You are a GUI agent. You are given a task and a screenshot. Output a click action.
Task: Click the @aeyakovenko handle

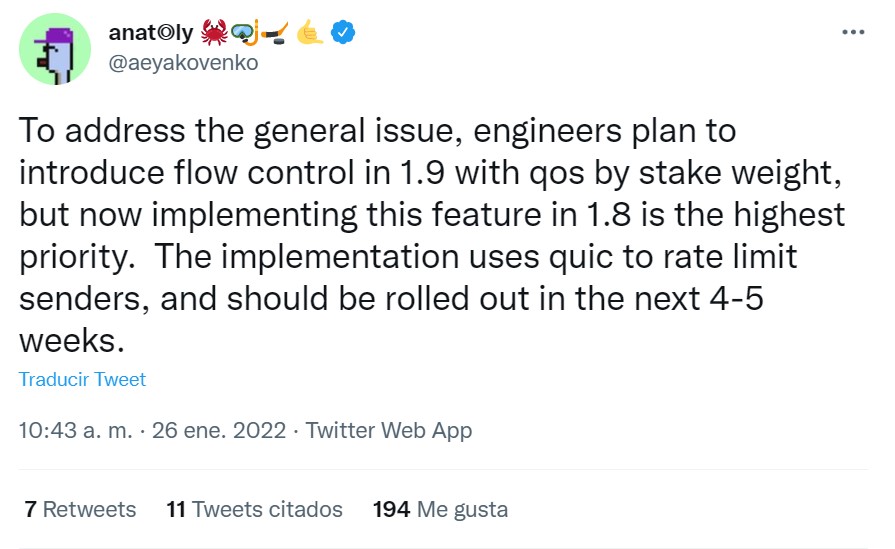coord(183,62)
